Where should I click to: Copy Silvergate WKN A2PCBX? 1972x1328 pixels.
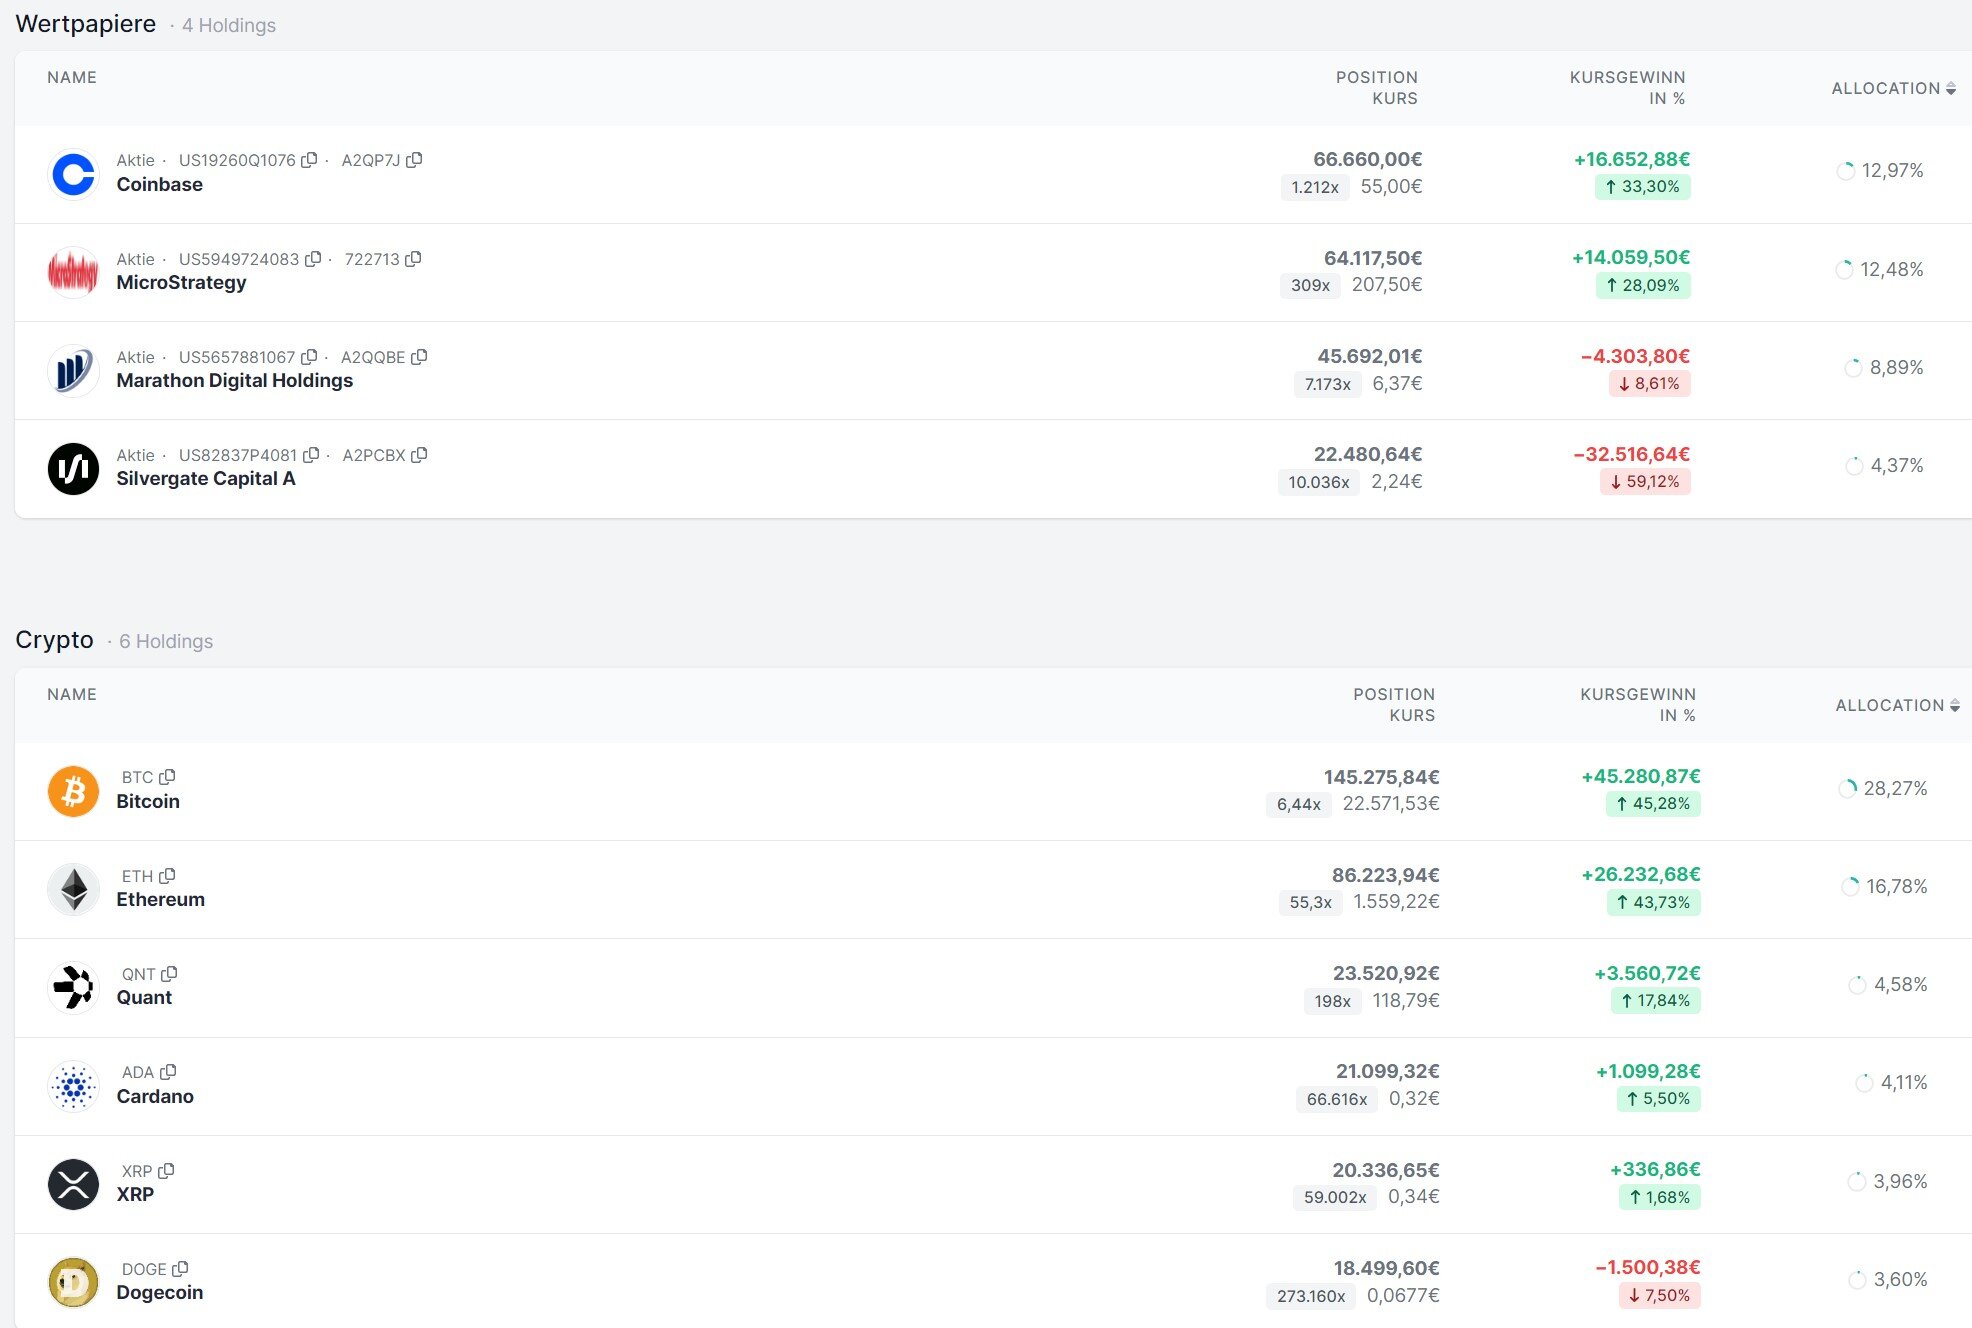pos(419,455)
